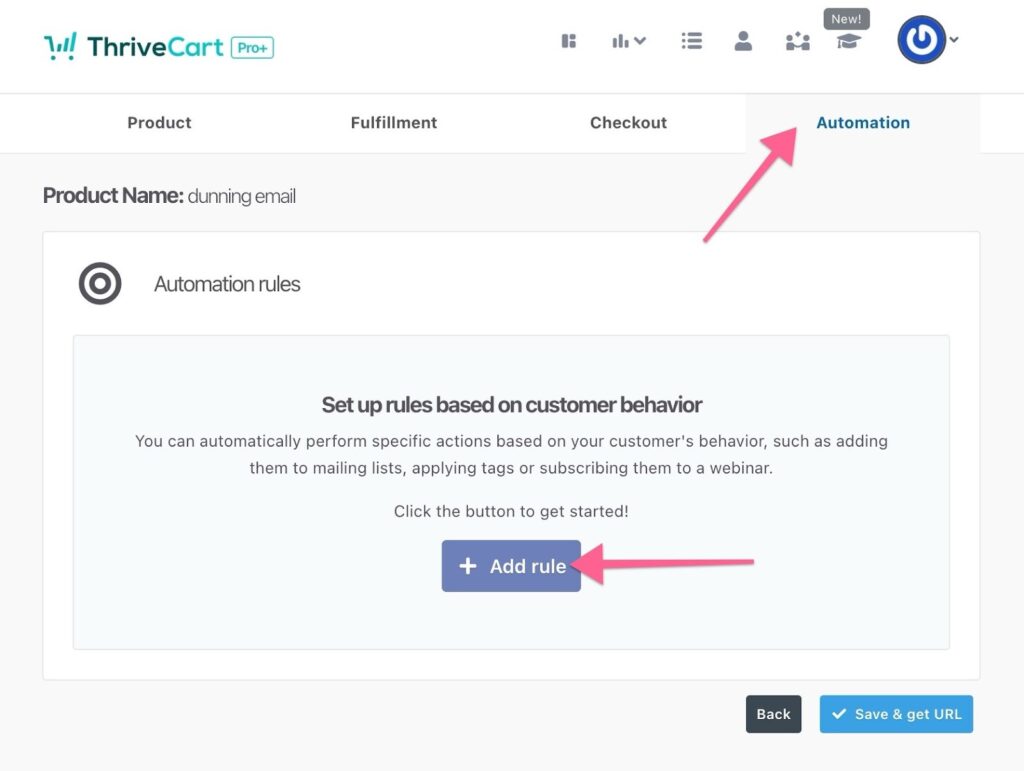The width and height of the screenshot is (1024, 771).
Task: Open the affiliates group icon
Action: [797, 41]
